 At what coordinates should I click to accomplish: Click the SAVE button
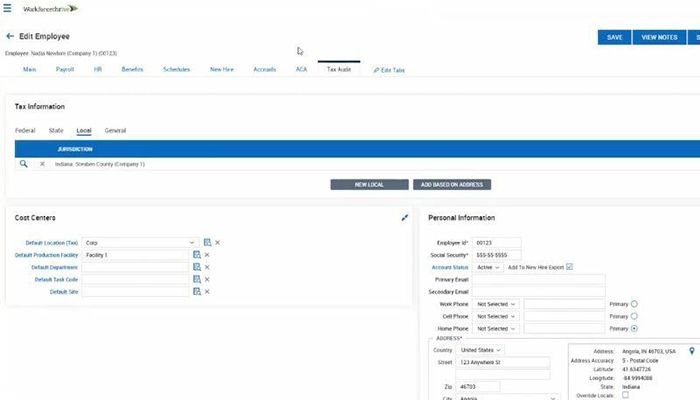(x=614, y=37)
